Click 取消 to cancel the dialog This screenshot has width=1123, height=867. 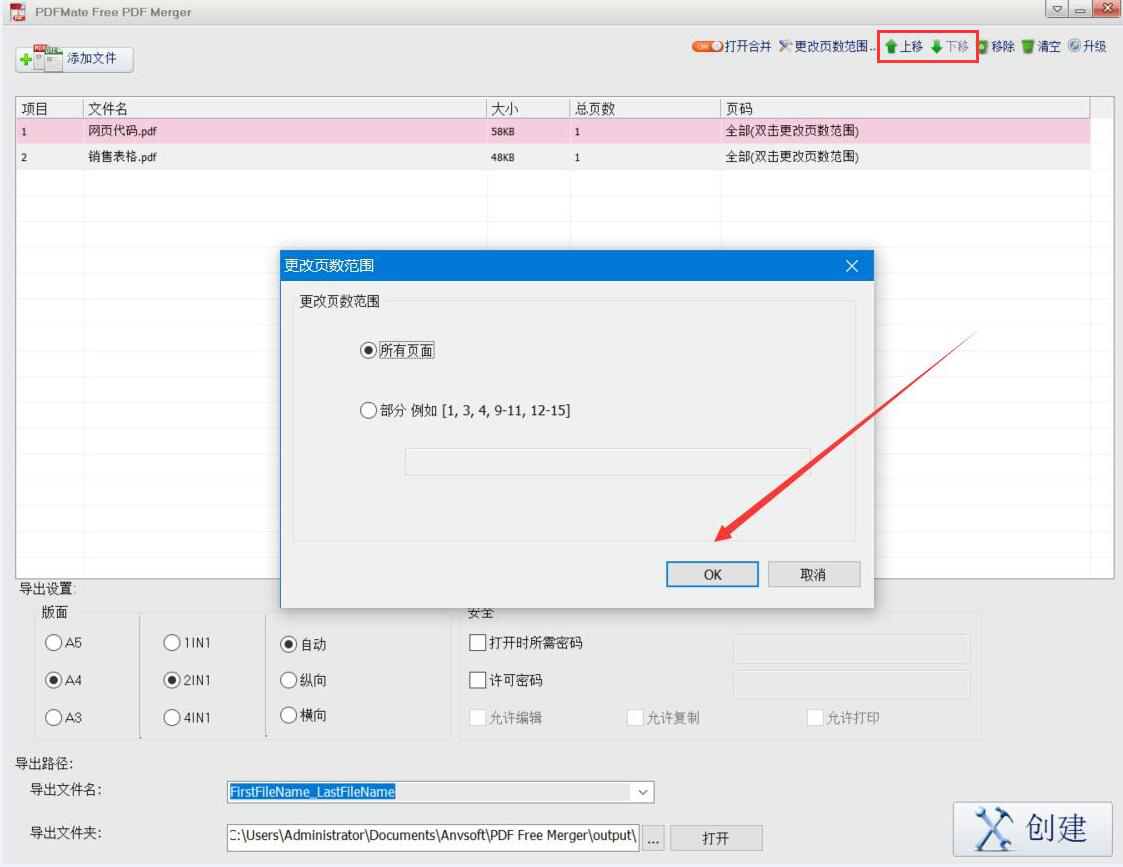[x=814, y=574]
